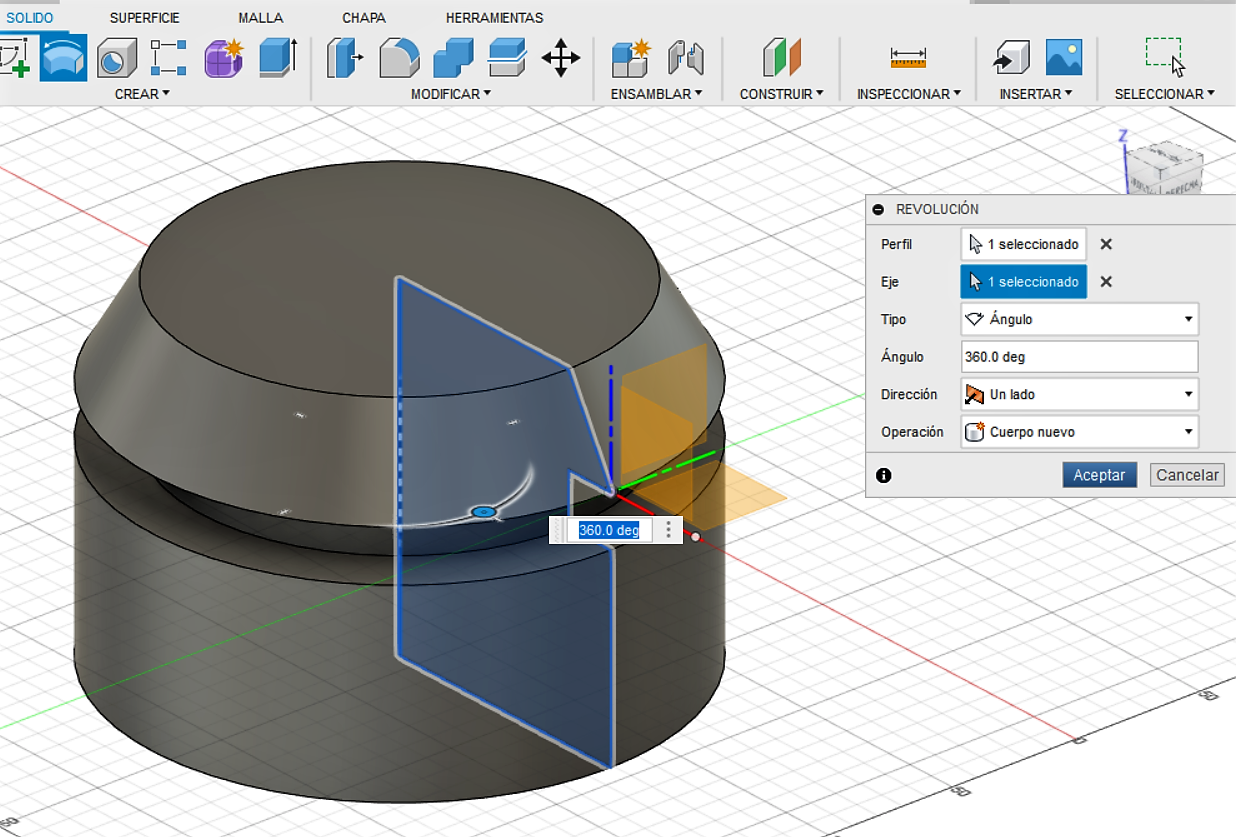1236x837 pixels.
Task: Select the Offset Face tool icon
Action: pyautogui.click(x=507, y=58)
